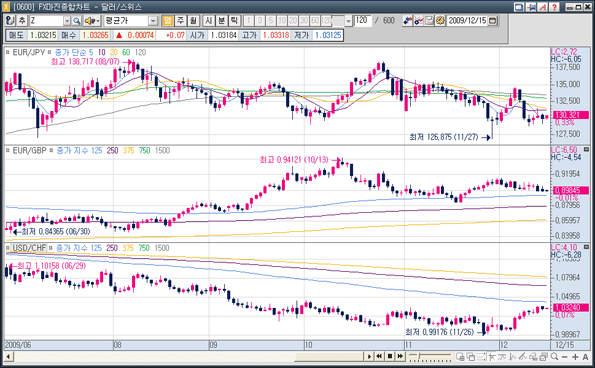
Task: Open the dropdown arrow left of 120 field
Action: coord(348,21)
